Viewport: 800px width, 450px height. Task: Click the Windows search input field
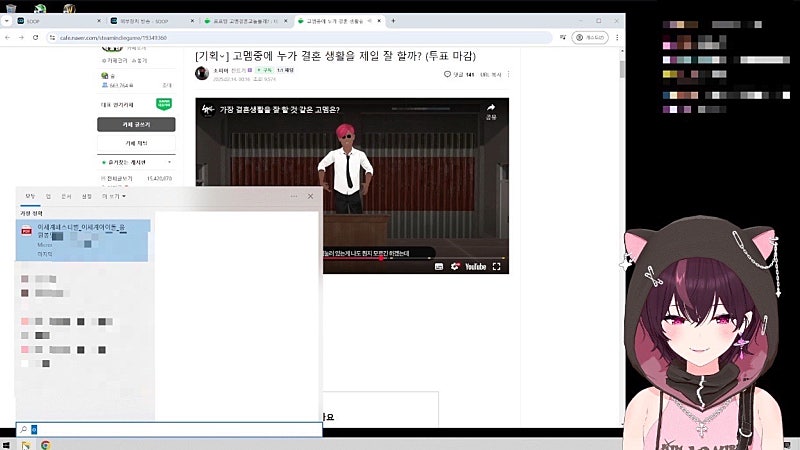170,429
